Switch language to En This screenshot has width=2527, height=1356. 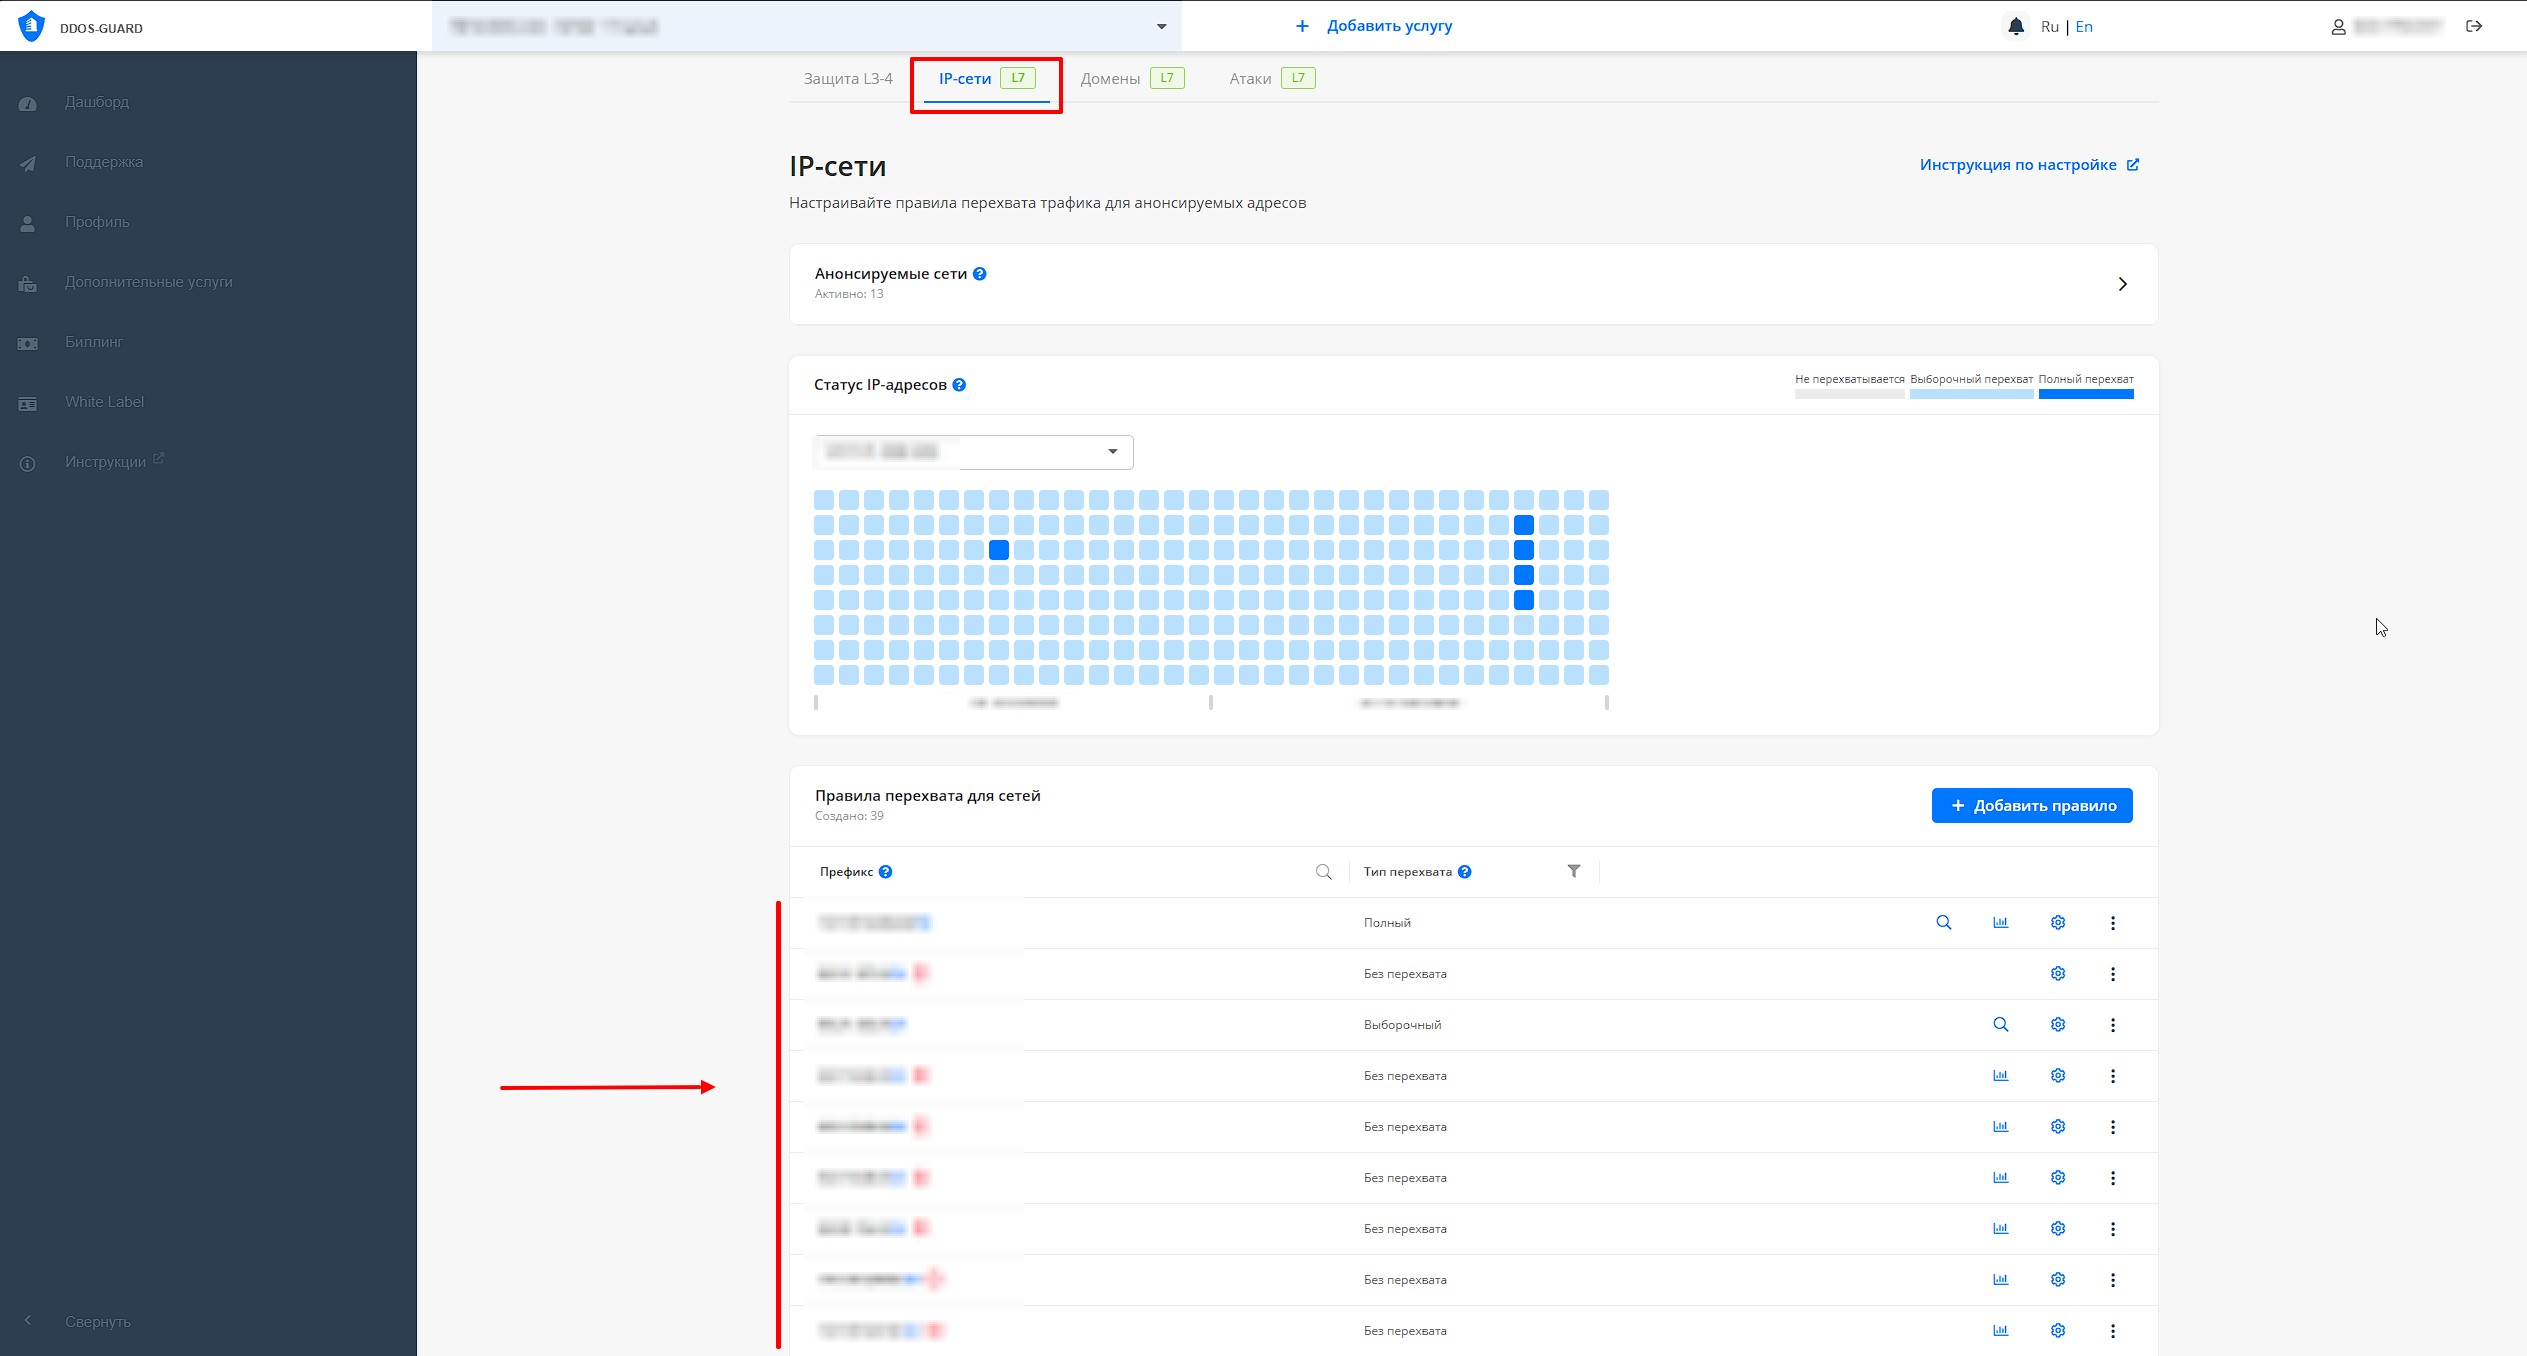[2084, 27]
